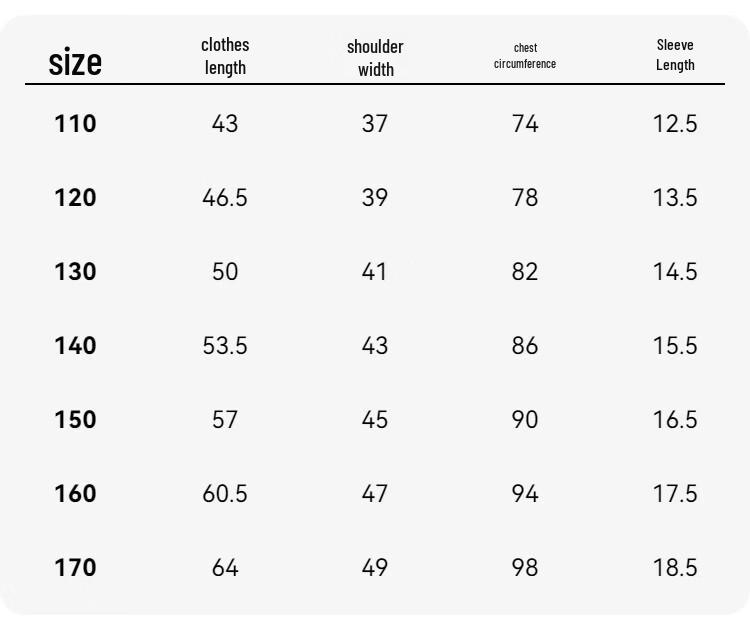Click shoulder width value 41

374,272
